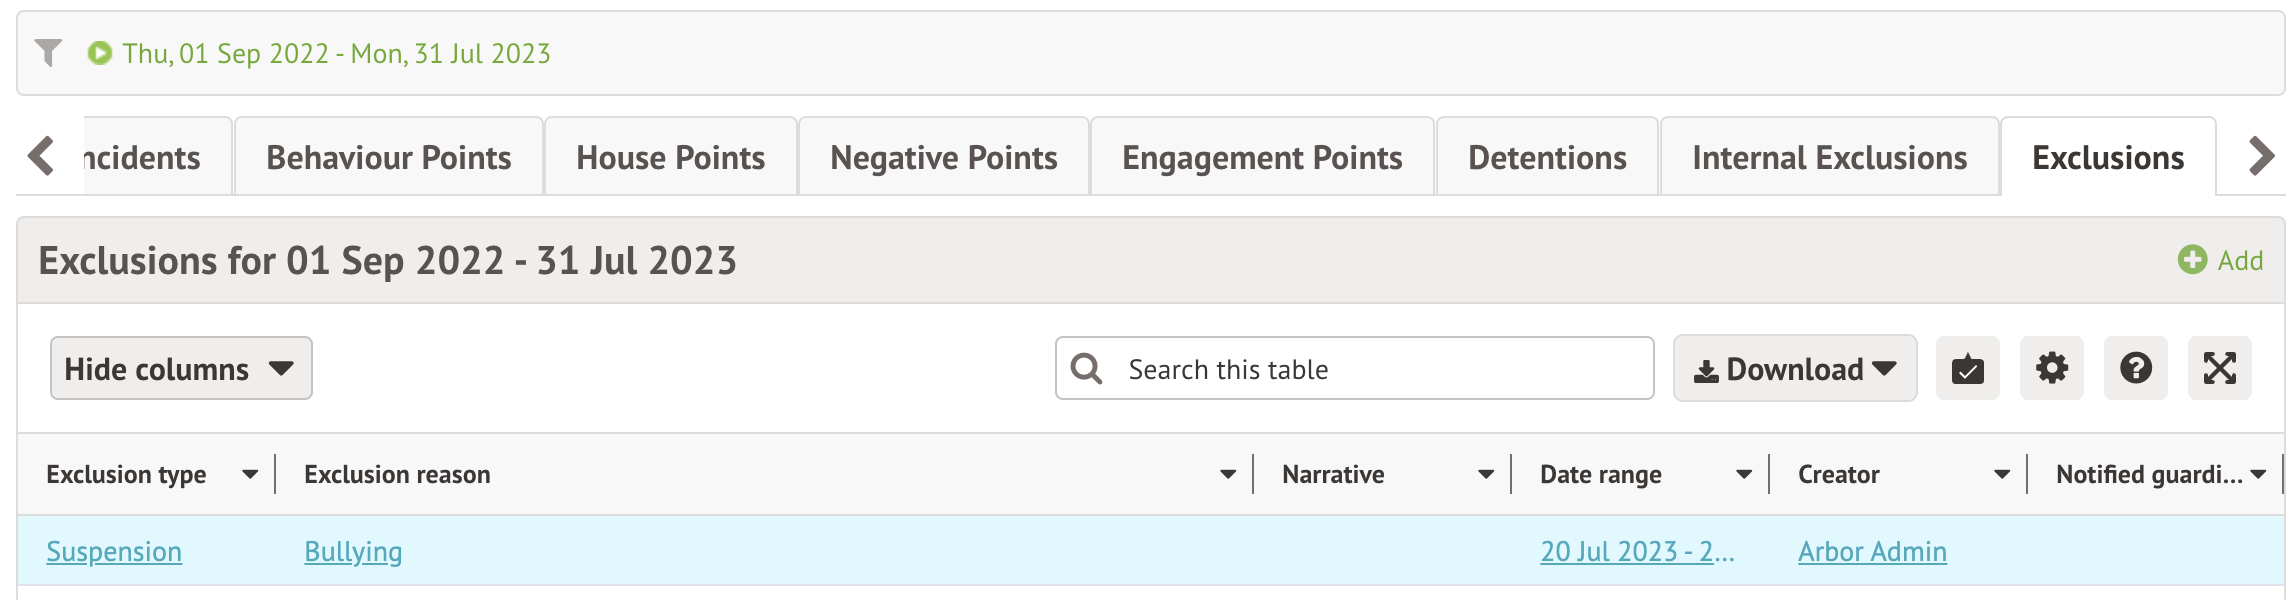2296x600 pixels.
Task: Add a new exclusion
Action: pos(2220,261)
